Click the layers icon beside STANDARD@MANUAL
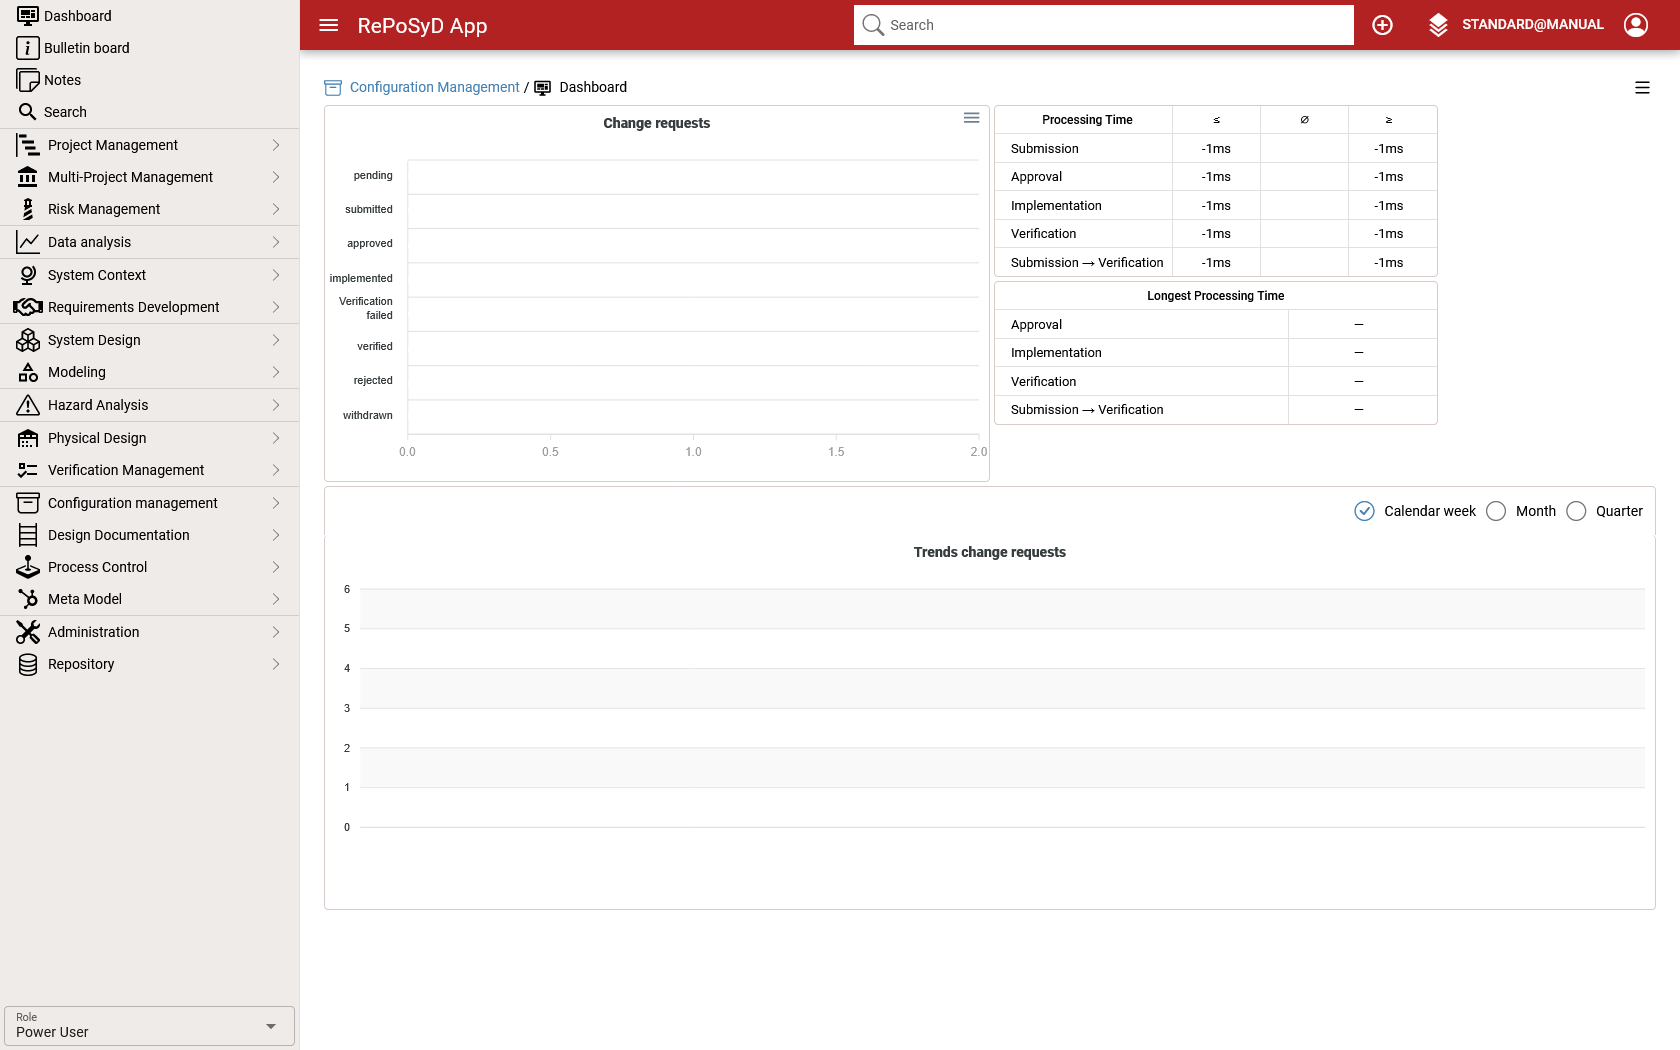Viewport: 1680px width, 1050px height. pos(1438,25)
